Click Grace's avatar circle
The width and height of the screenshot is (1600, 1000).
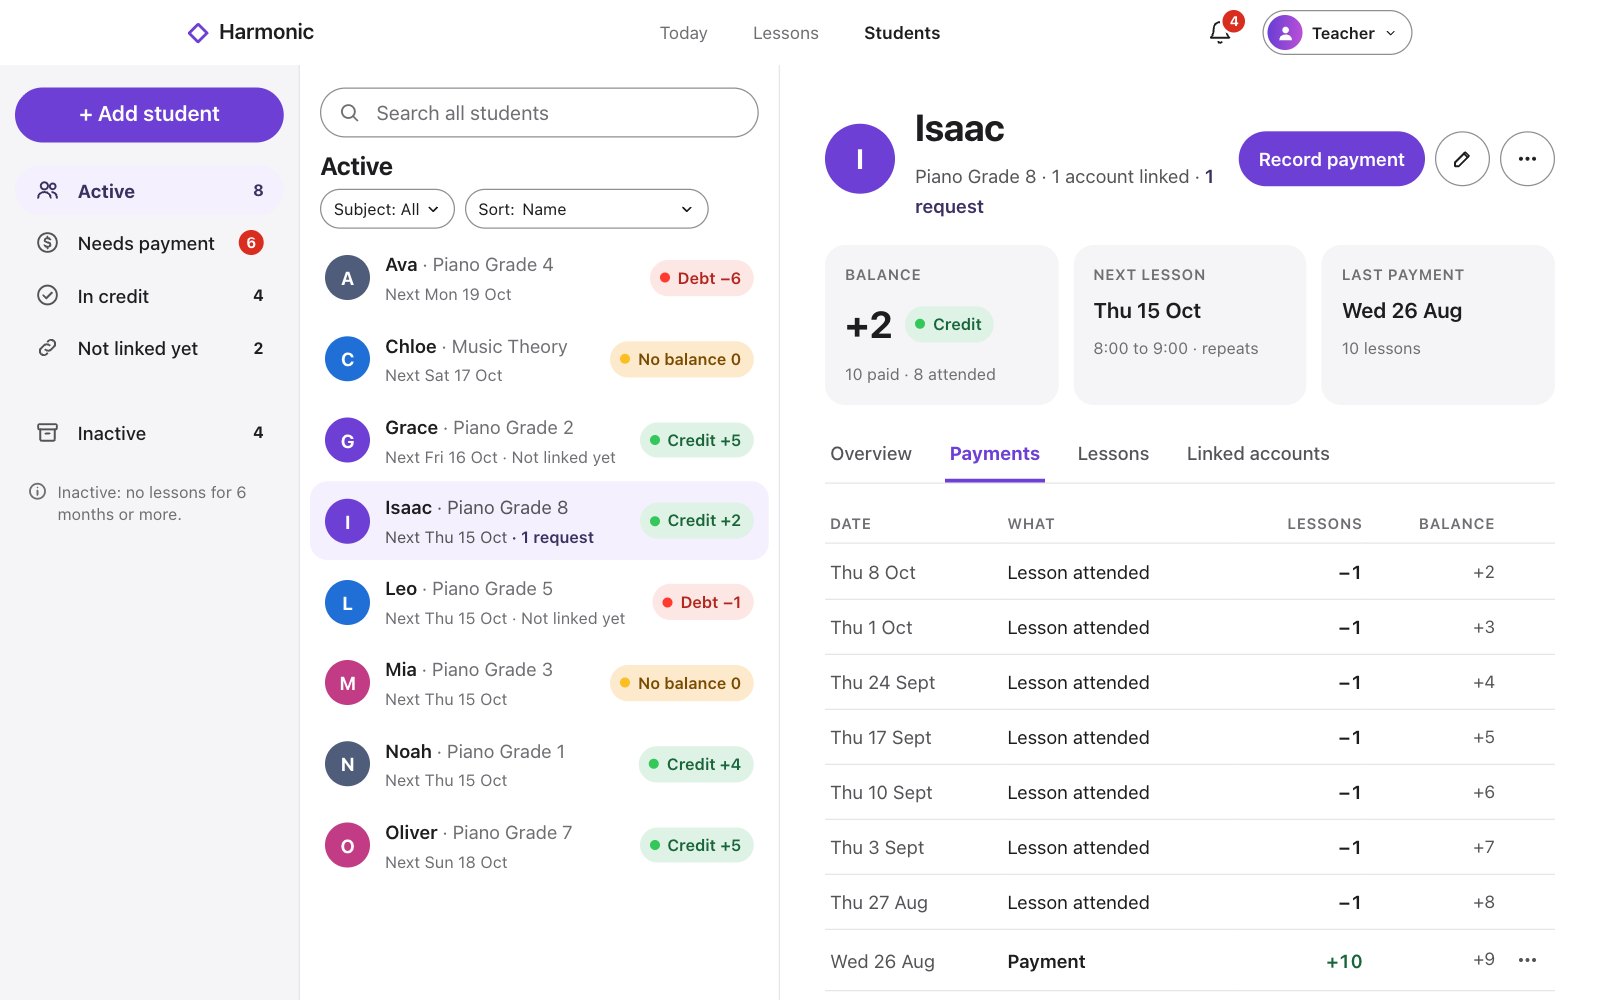tap(348, 440)
